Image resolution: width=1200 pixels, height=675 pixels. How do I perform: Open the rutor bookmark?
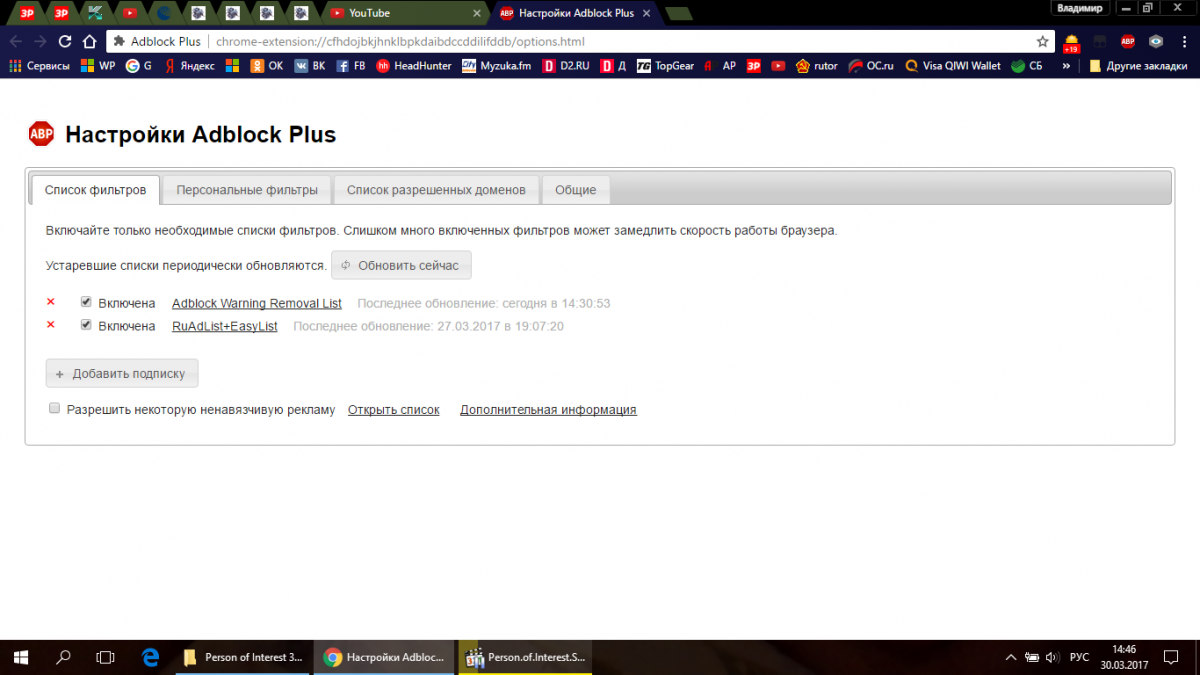[x=817, y=66]
